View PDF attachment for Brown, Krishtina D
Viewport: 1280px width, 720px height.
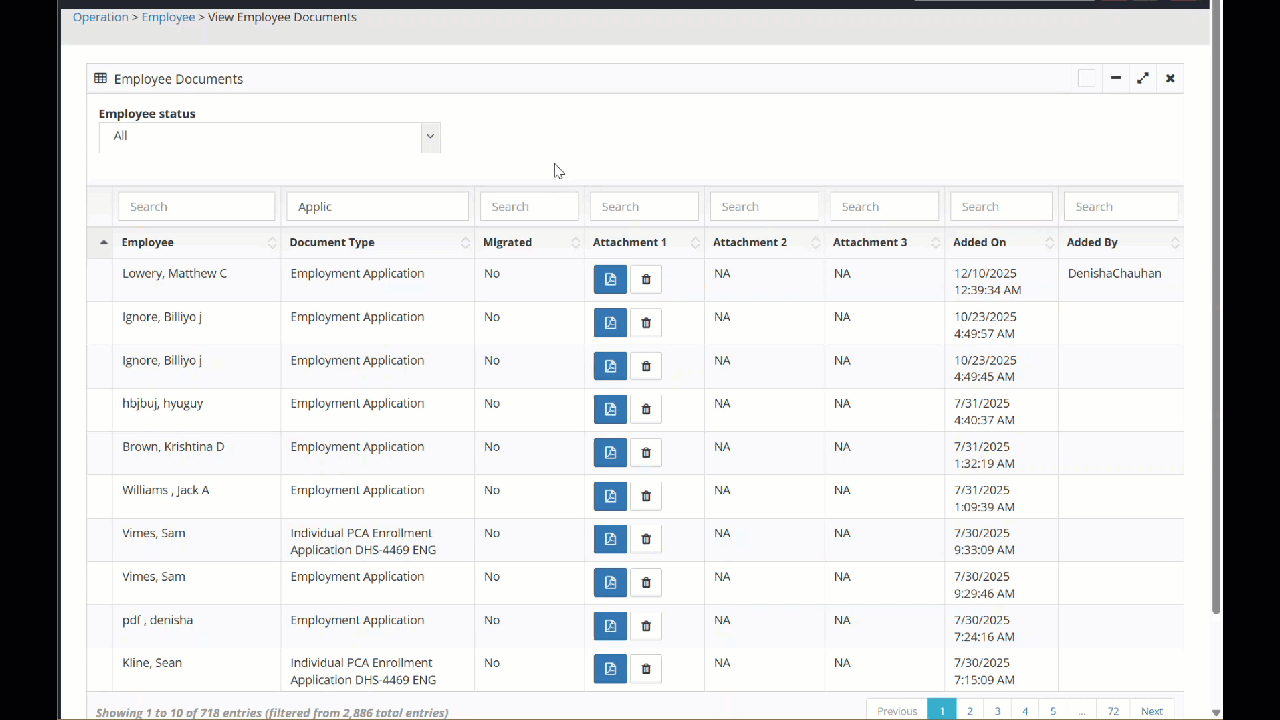610,453
